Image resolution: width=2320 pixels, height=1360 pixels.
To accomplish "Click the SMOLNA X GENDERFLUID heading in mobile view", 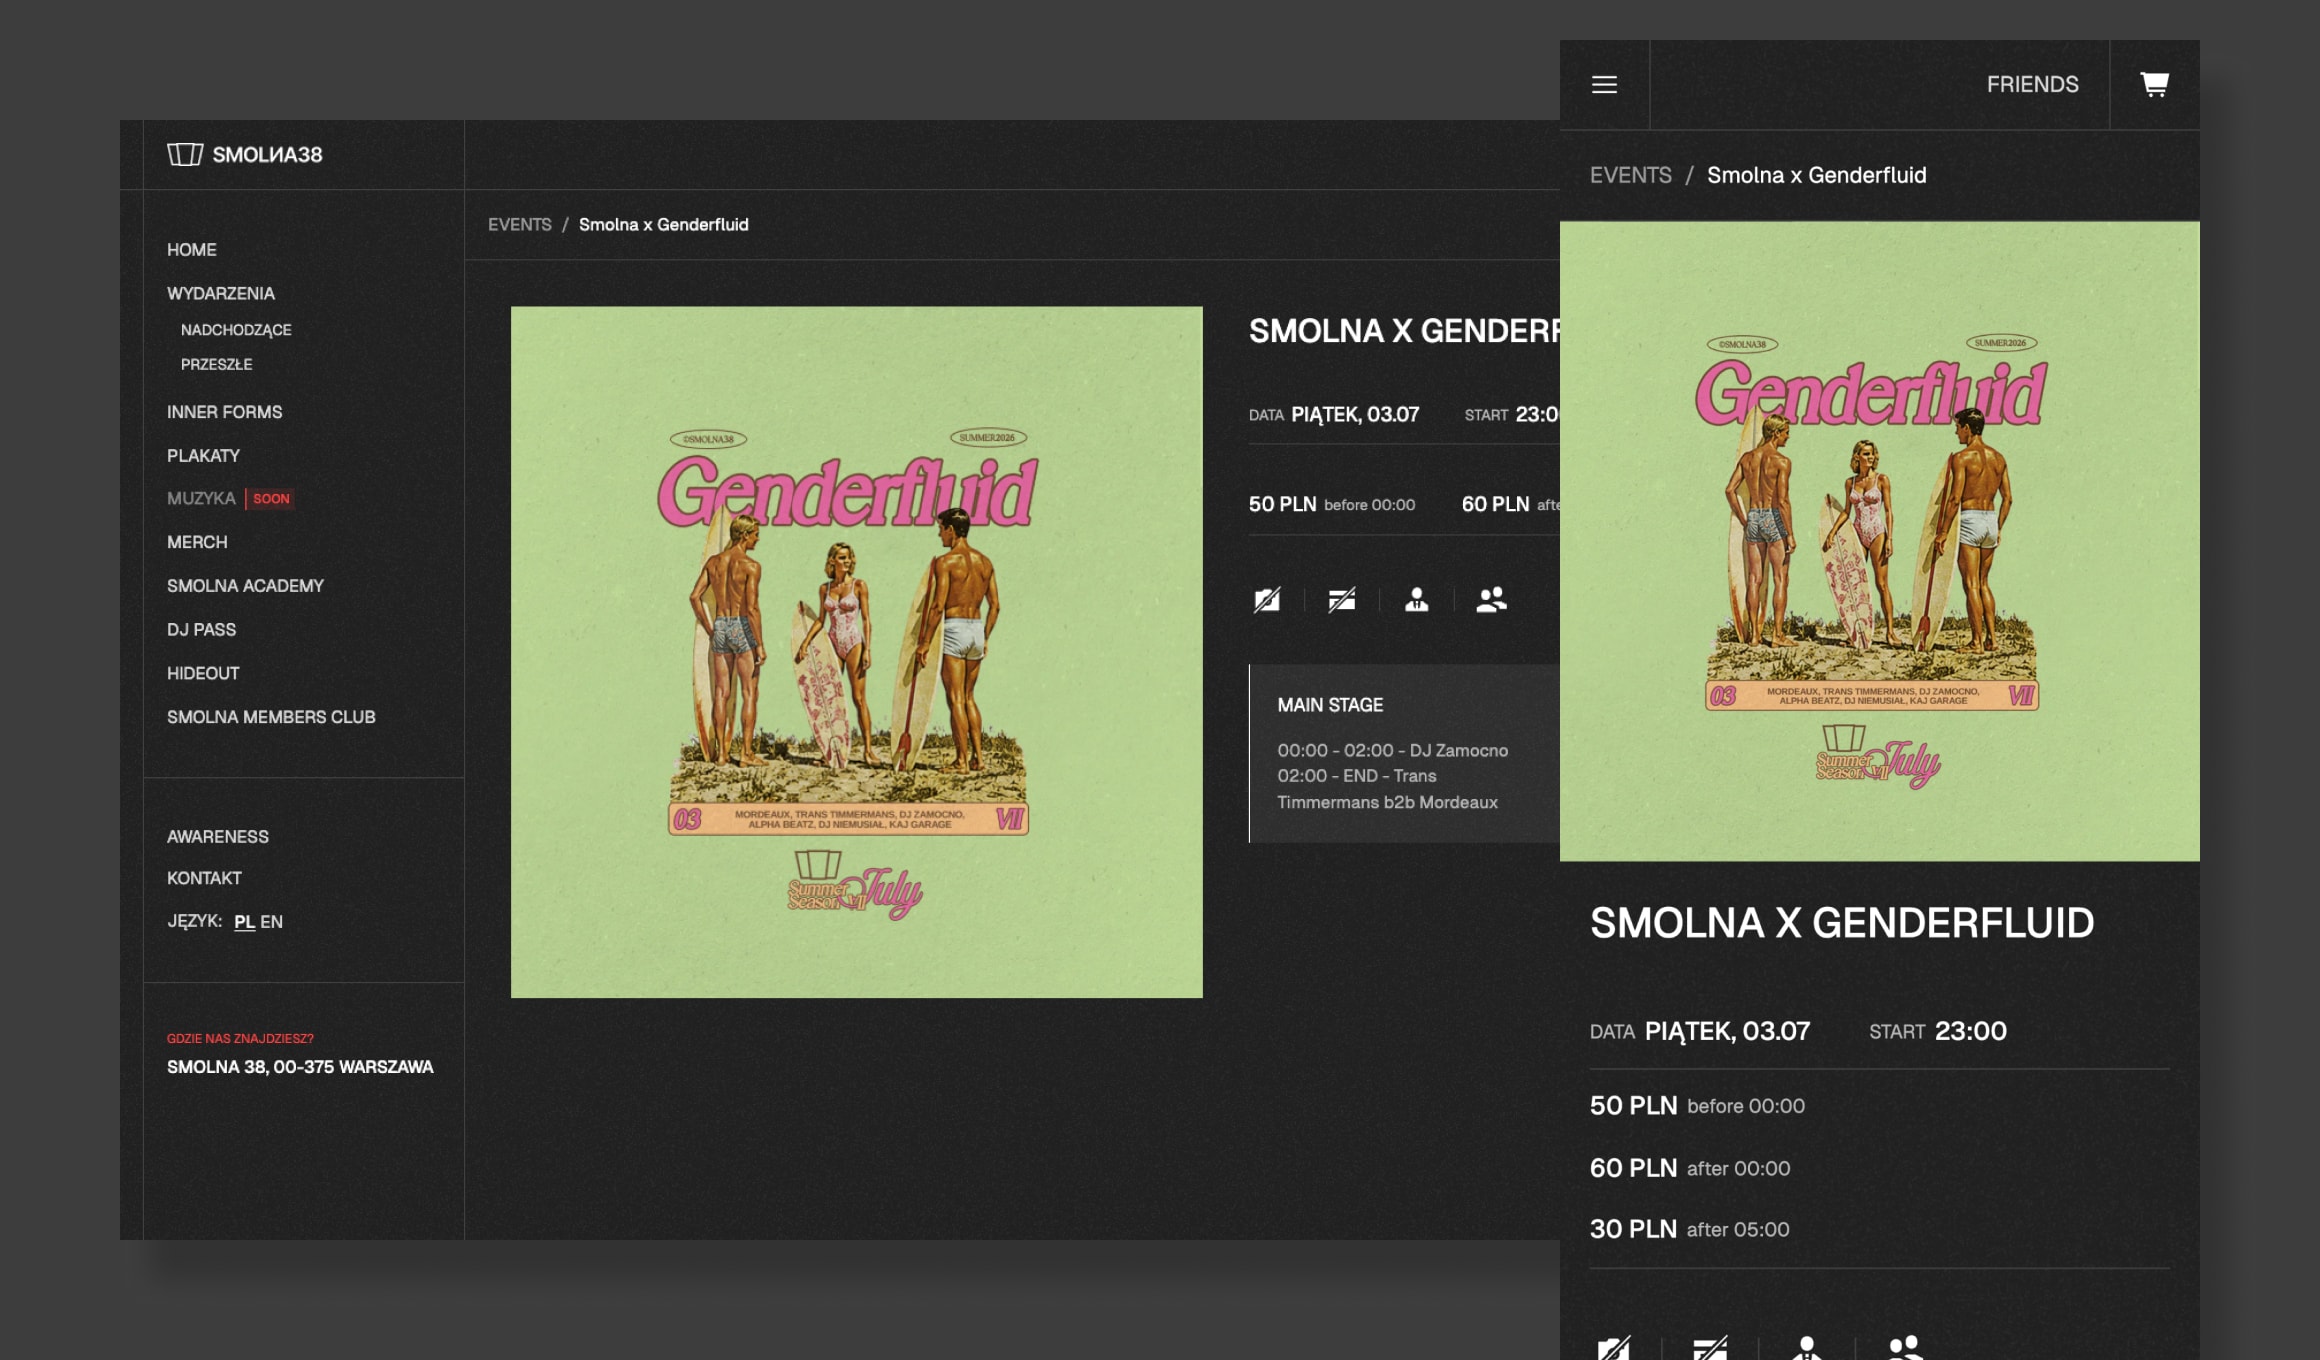I will 1842,923.
